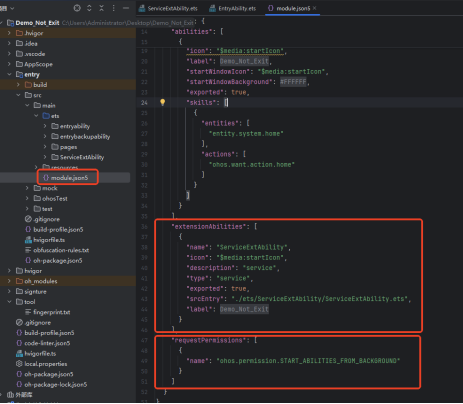463x404 pixels.
Task: Open build-profile.json5 under entry folder
Action: pos(58,229)
